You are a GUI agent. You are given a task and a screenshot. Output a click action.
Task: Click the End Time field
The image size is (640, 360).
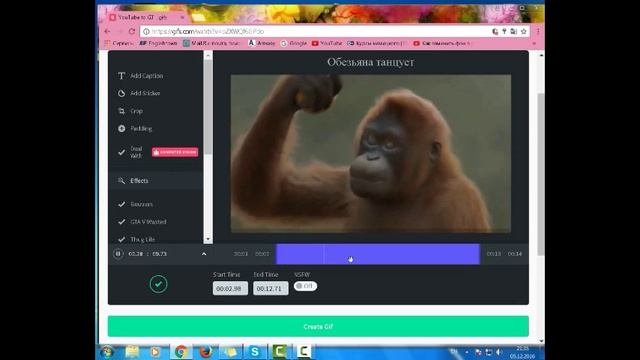coord(271,289)
